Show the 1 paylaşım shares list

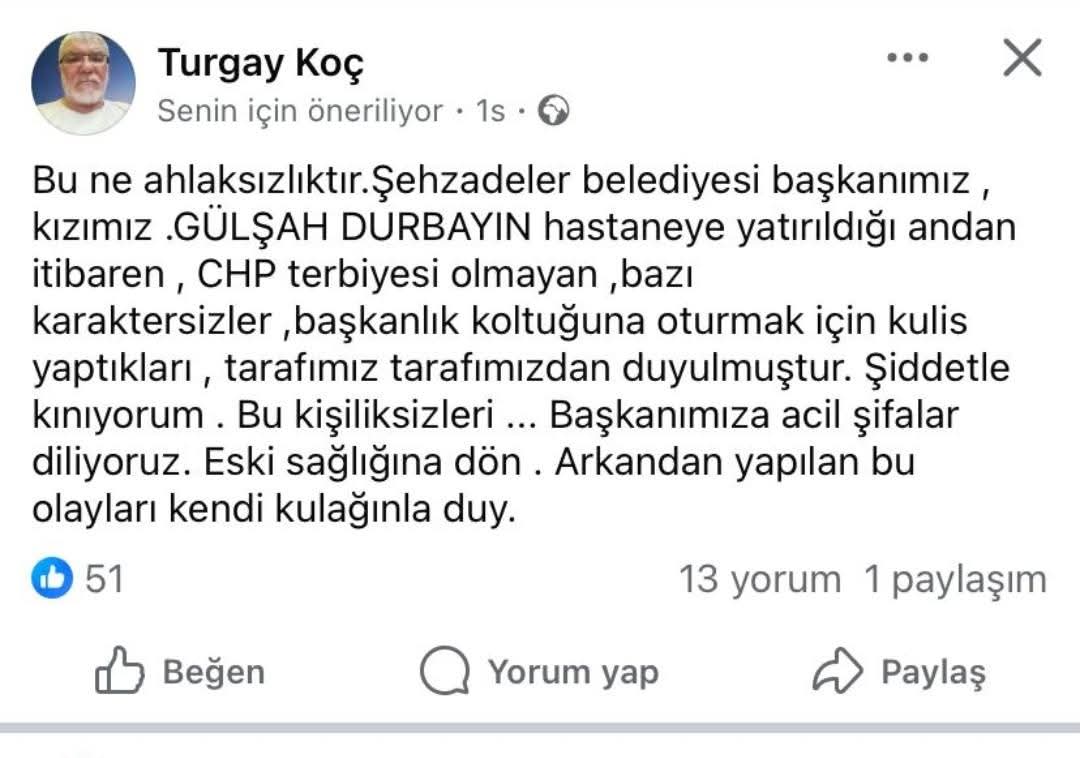[955, 579]
